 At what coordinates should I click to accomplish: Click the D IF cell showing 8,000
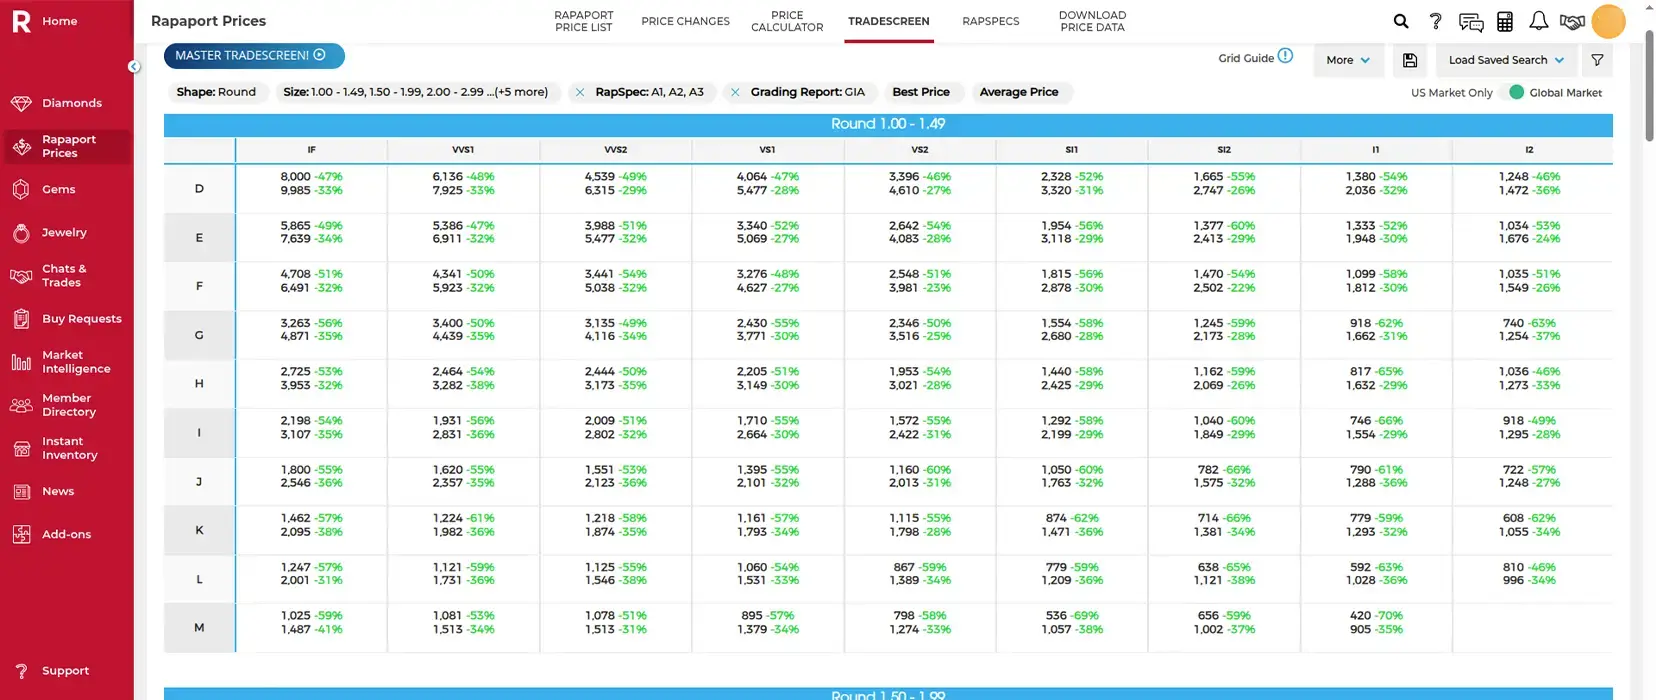click(311, 183)
